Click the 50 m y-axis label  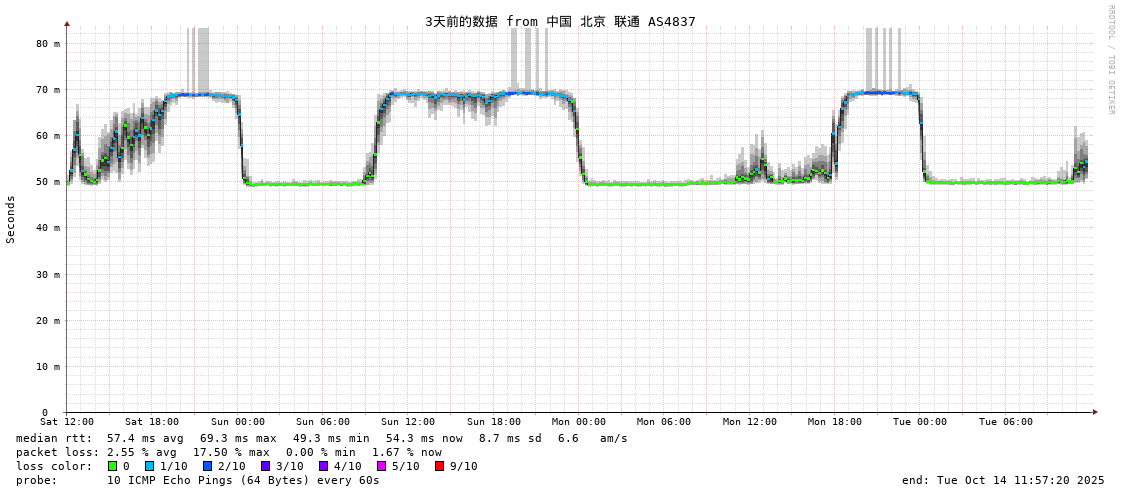pyautogui.click(x=48, y=182)
